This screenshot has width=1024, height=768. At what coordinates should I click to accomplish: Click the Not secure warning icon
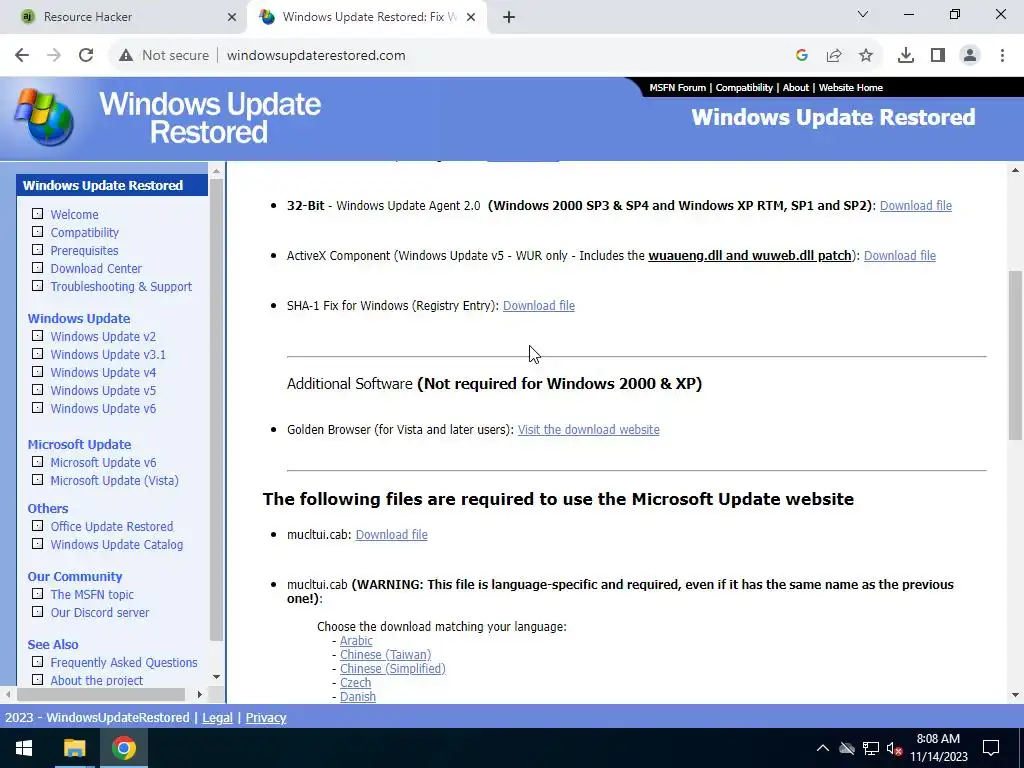coord(125,56)
